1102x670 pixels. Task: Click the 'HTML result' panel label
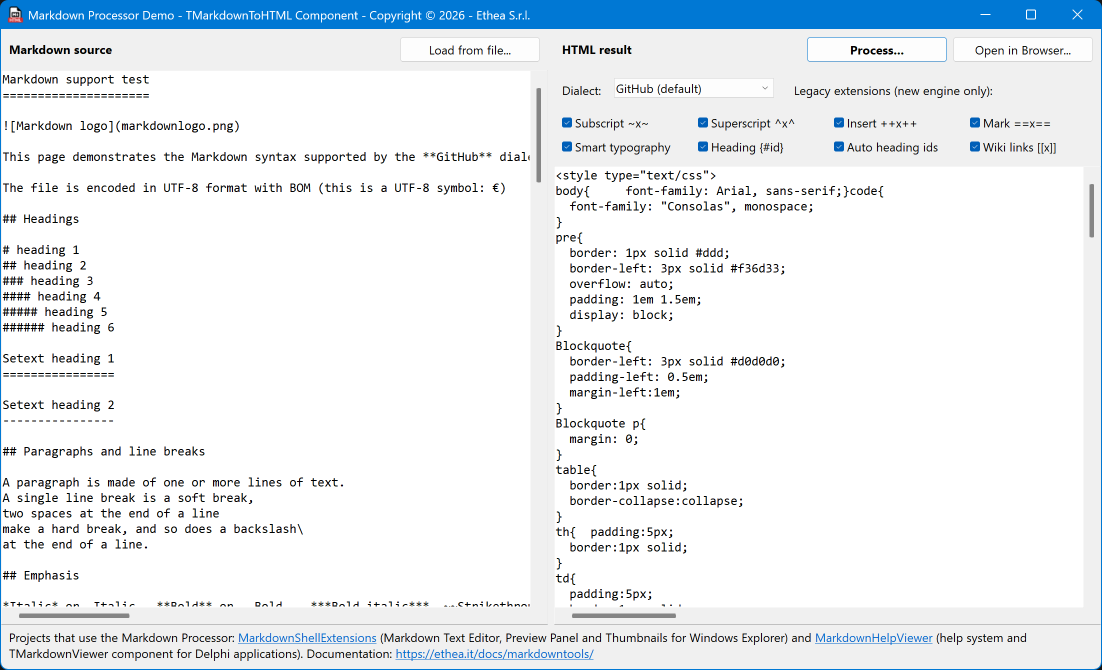597,50
